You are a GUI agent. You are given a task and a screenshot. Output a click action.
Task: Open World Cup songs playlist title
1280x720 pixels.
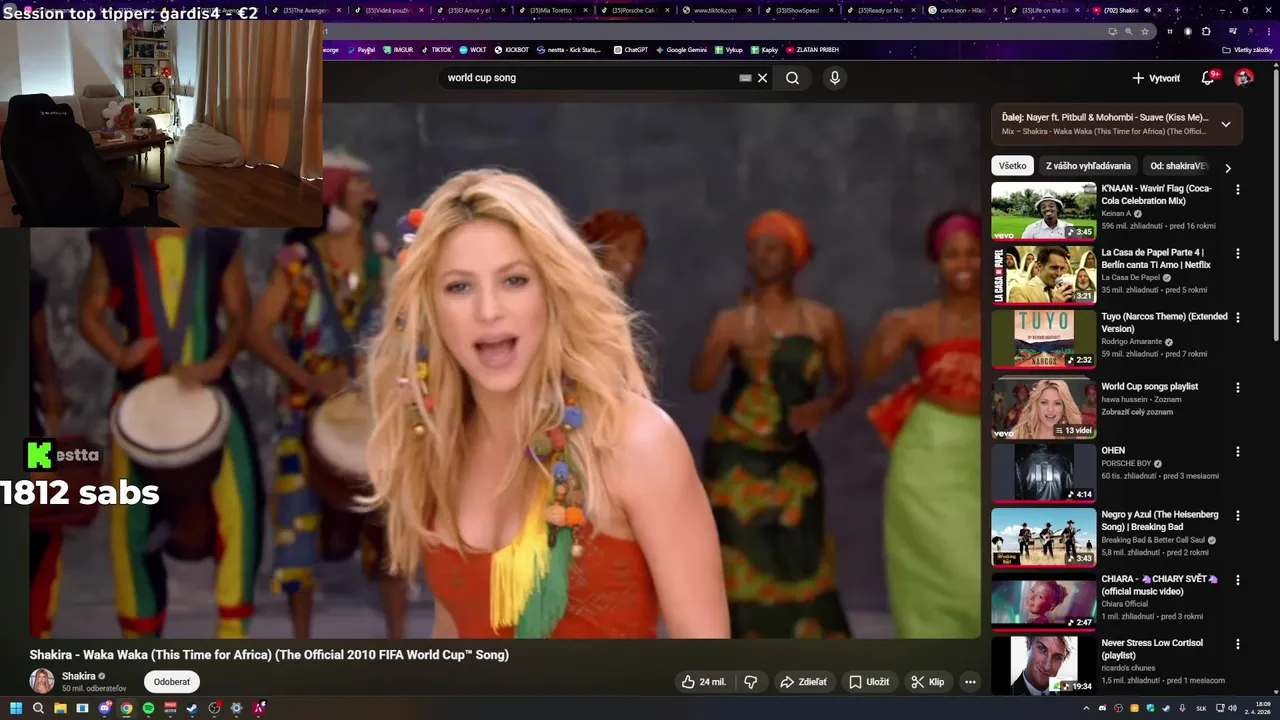1150,386
